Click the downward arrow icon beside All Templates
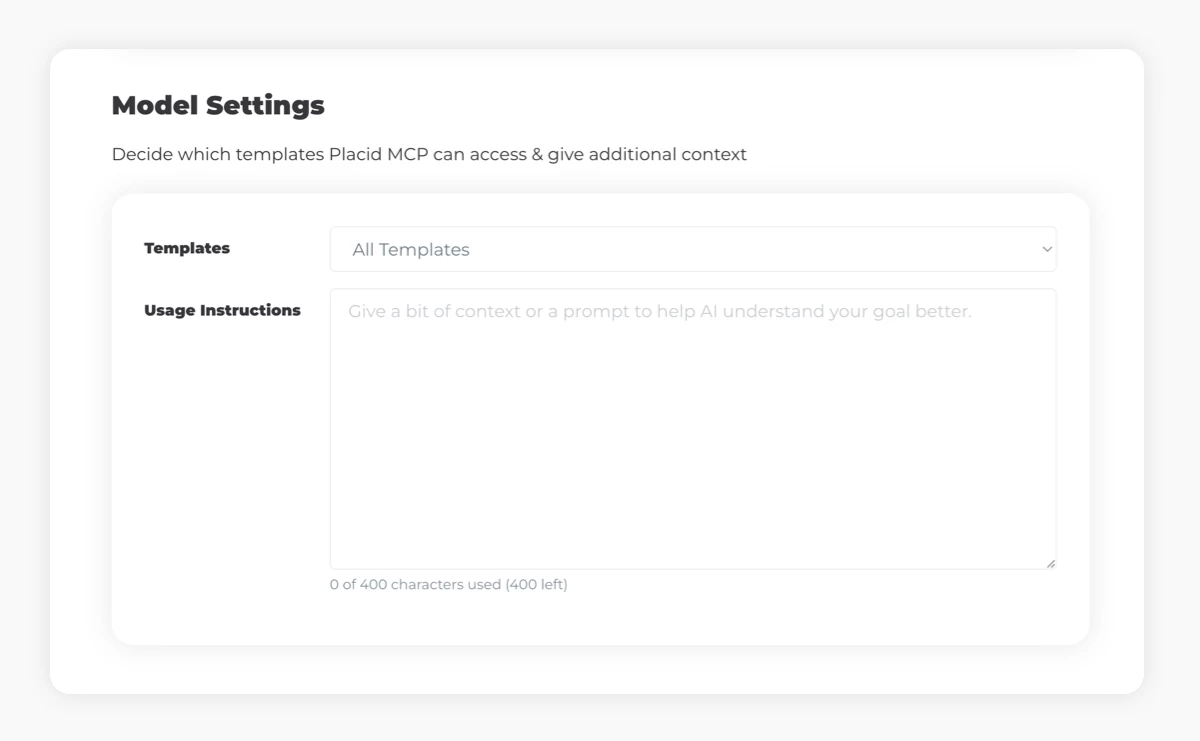Screen dimensions: 1200x741 point(1047,249)
